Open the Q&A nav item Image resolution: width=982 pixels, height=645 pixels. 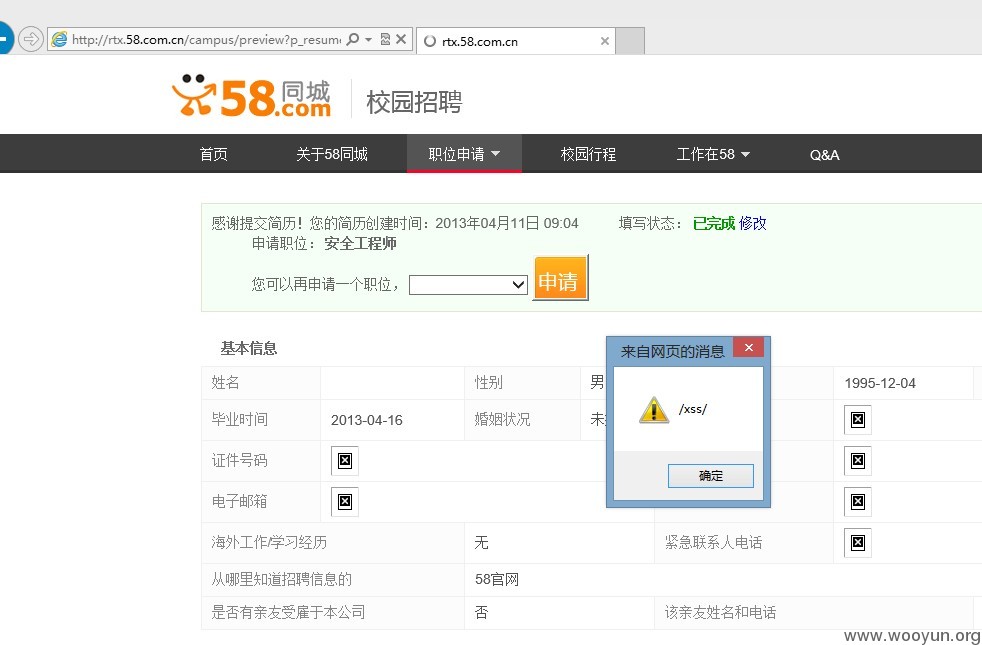click(824, 155)
